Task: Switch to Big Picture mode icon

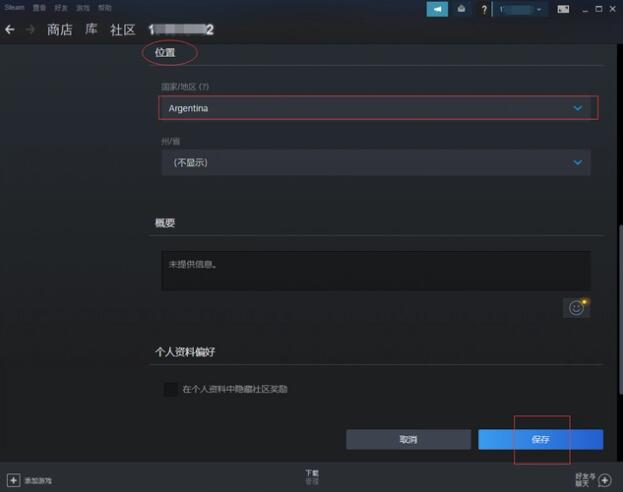Action: coord(563,9)
